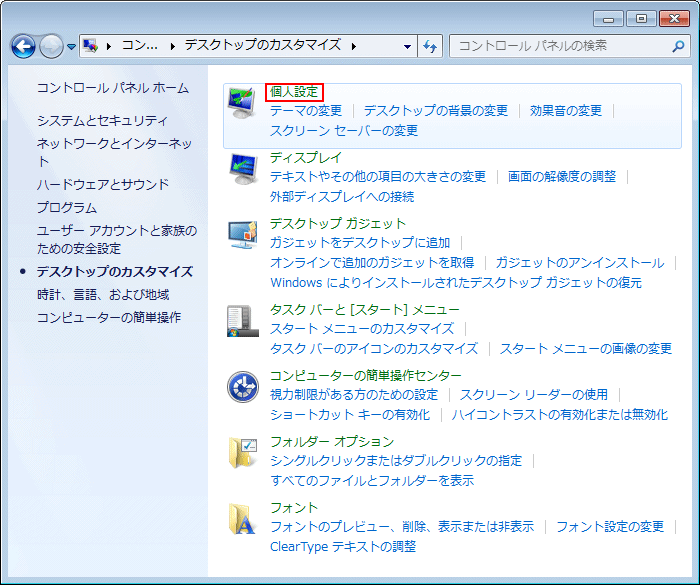Click the 個人設定 monitor icon
The image size is (700, 585).
pos(242,102)
